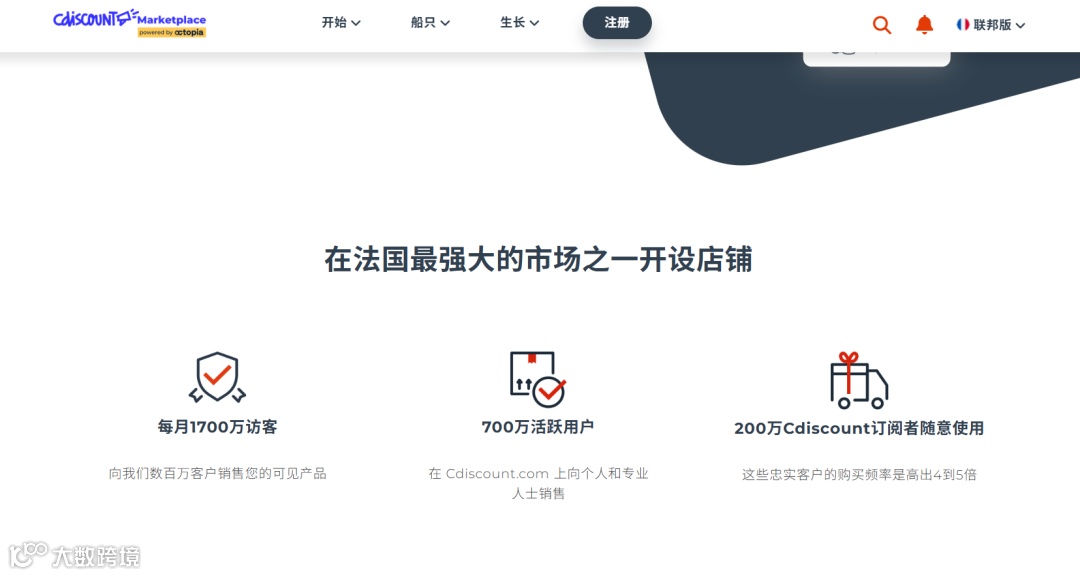Screen dimensions: 1080x576
Task: Expand the 船只 menu
Action: point(430,23)
